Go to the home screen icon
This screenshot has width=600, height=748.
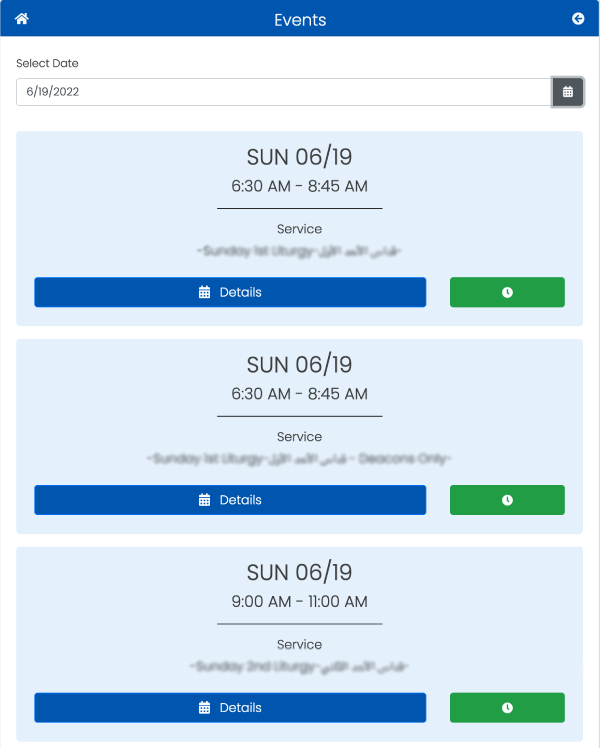(22, 19)
